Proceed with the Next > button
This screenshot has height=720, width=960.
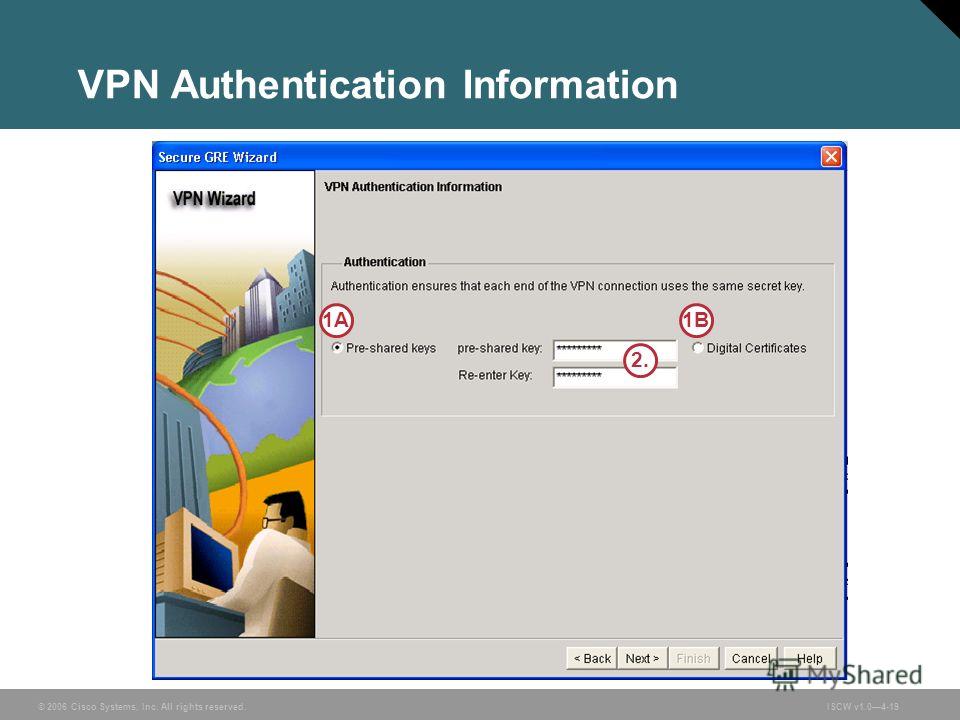click(x=642, y=658)
